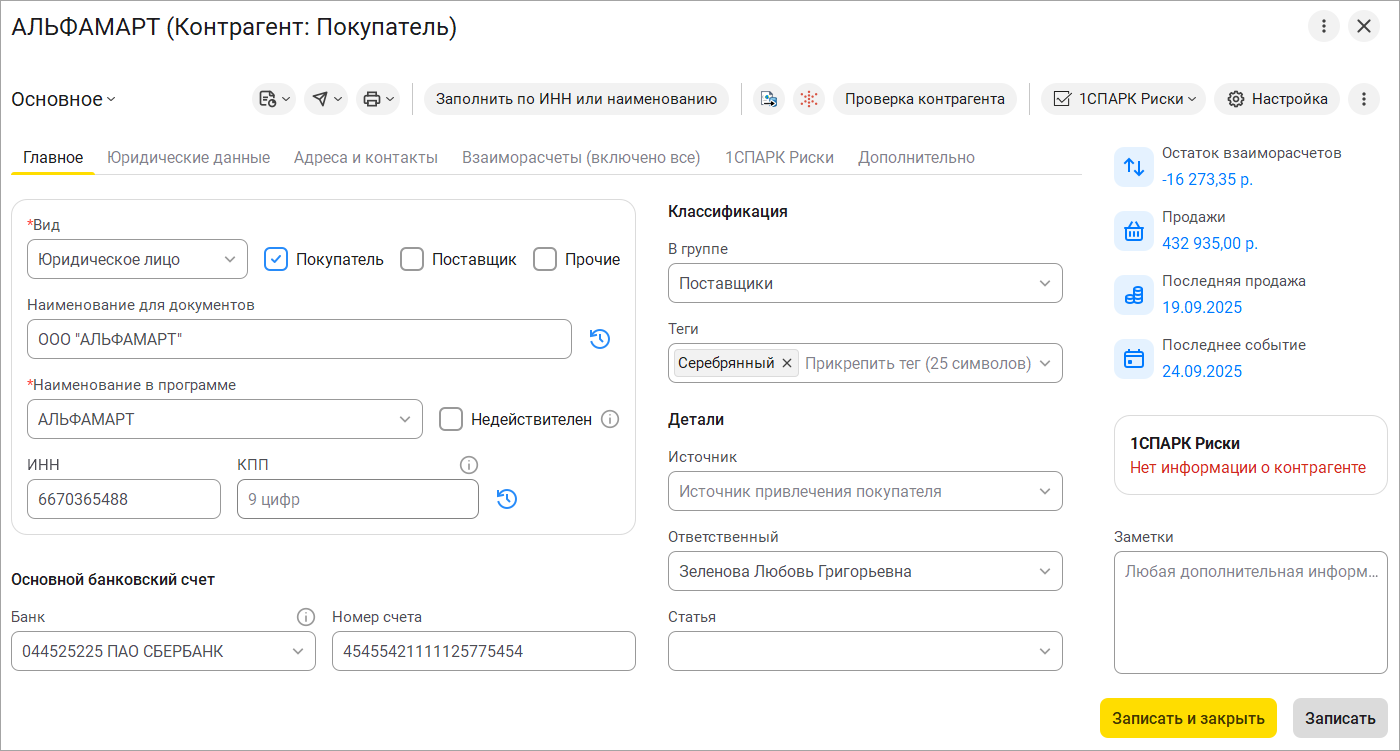
Task: Switch to the Юридические данные tab
Action: click(x=189, y=158)
